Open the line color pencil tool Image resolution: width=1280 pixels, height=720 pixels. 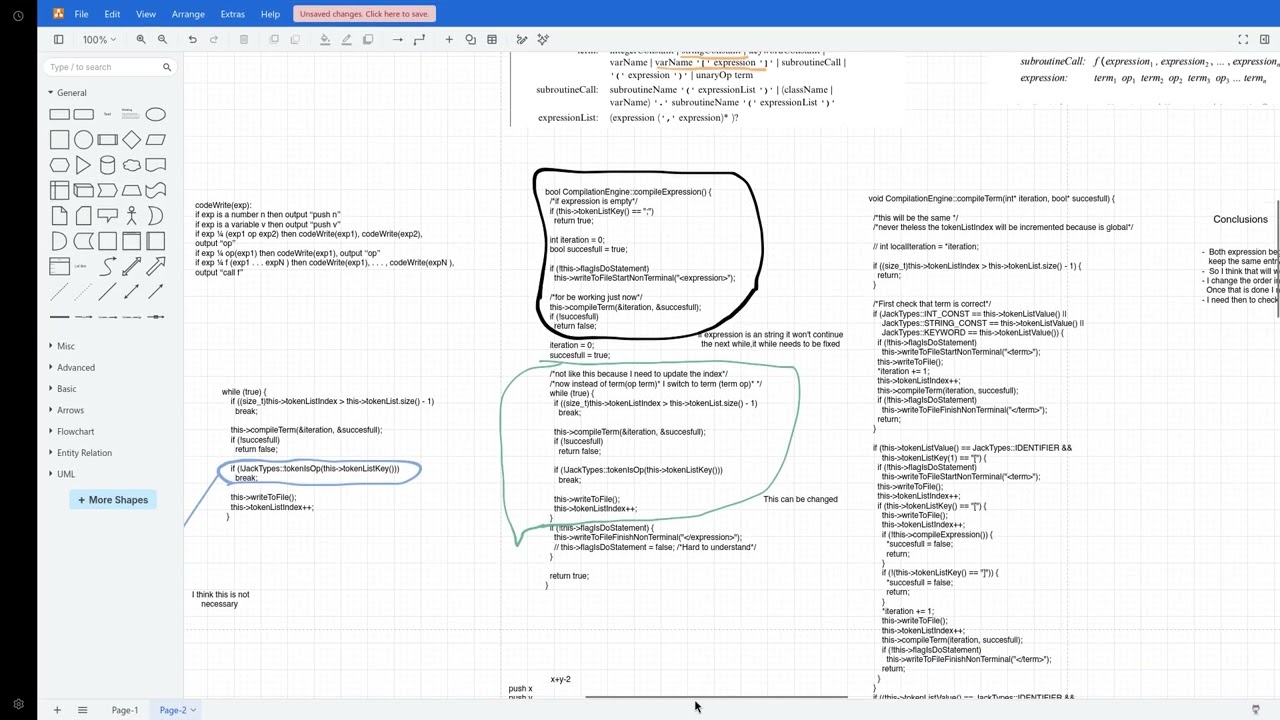346,39
